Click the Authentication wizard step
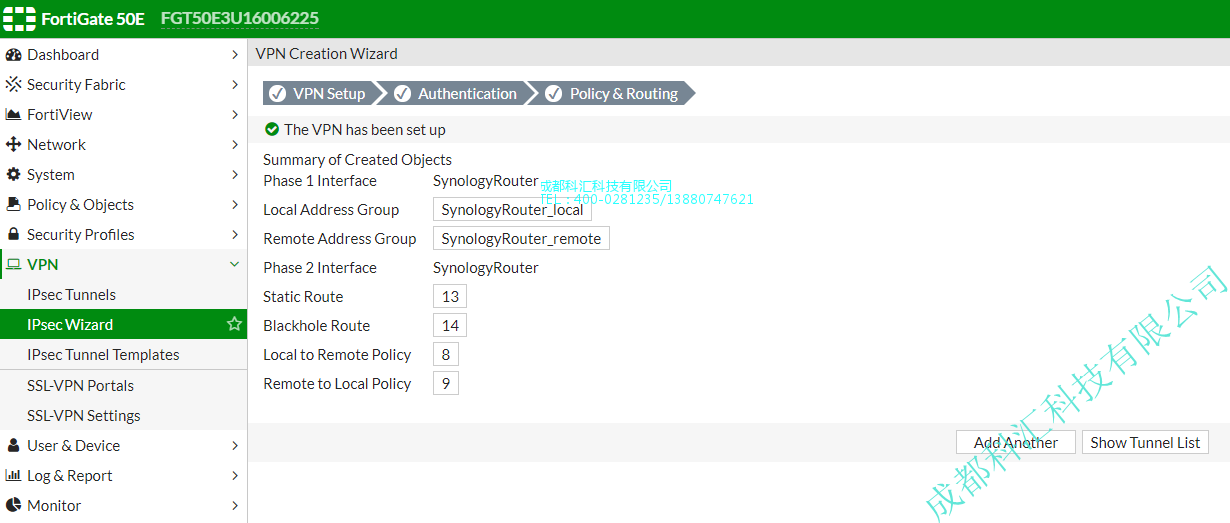Image resolution: width=1230 pixels, height=523 pixels. (456, 93)
